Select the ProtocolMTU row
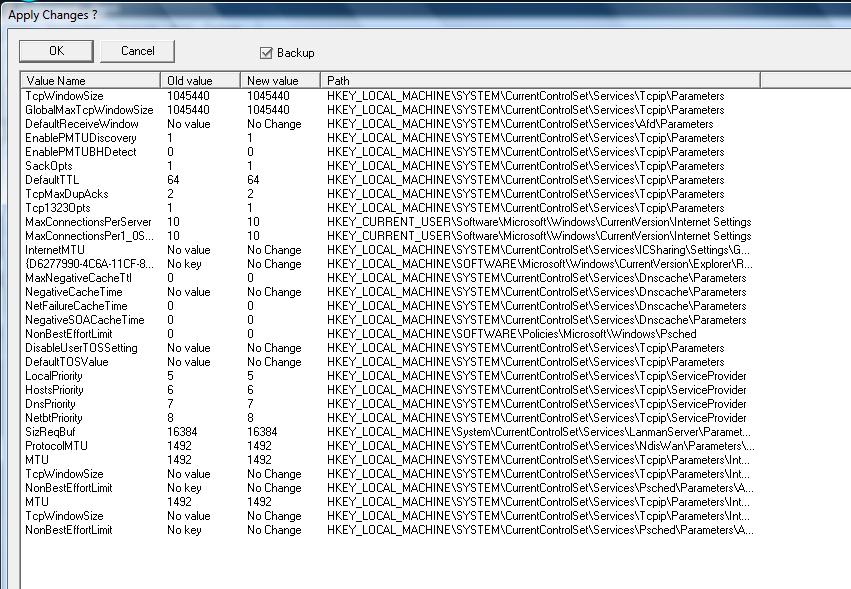Screen dimensions: 851x589 tap(56, 446)
